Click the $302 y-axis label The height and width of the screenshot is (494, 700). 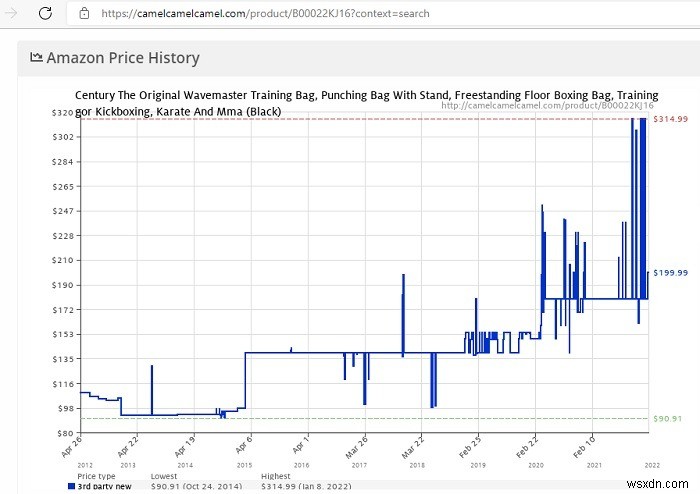(x=62, y=137)
